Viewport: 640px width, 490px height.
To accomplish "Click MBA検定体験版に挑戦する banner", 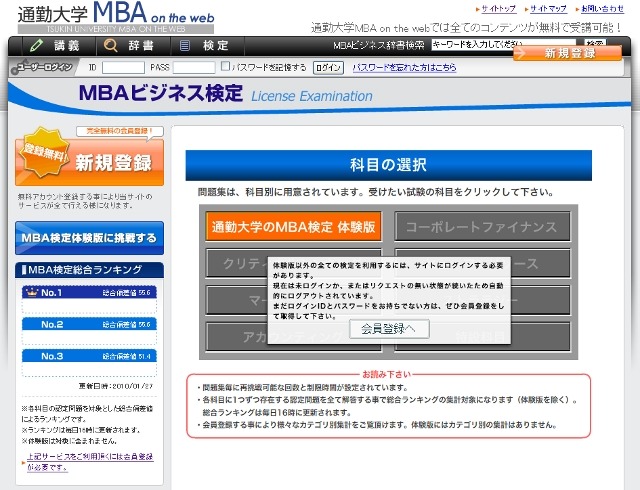I will tap(90, 238).
